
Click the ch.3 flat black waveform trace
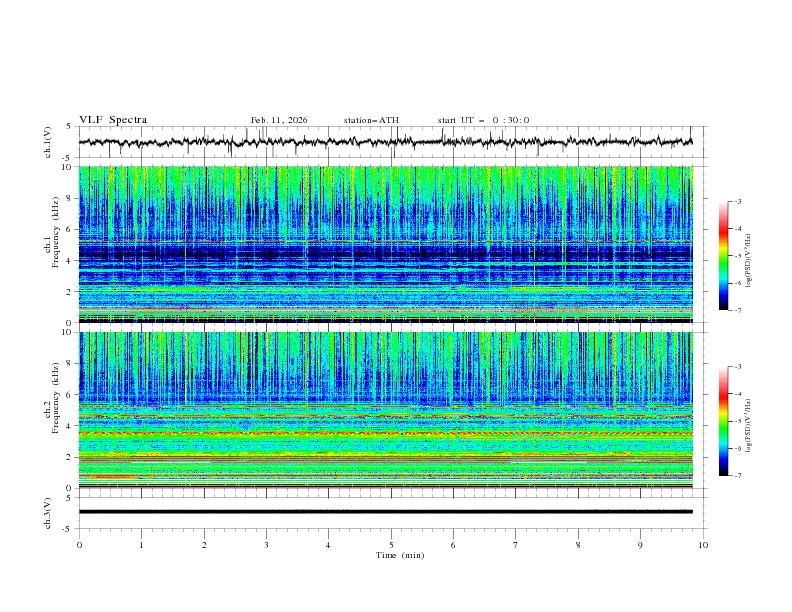pos(385,512)
